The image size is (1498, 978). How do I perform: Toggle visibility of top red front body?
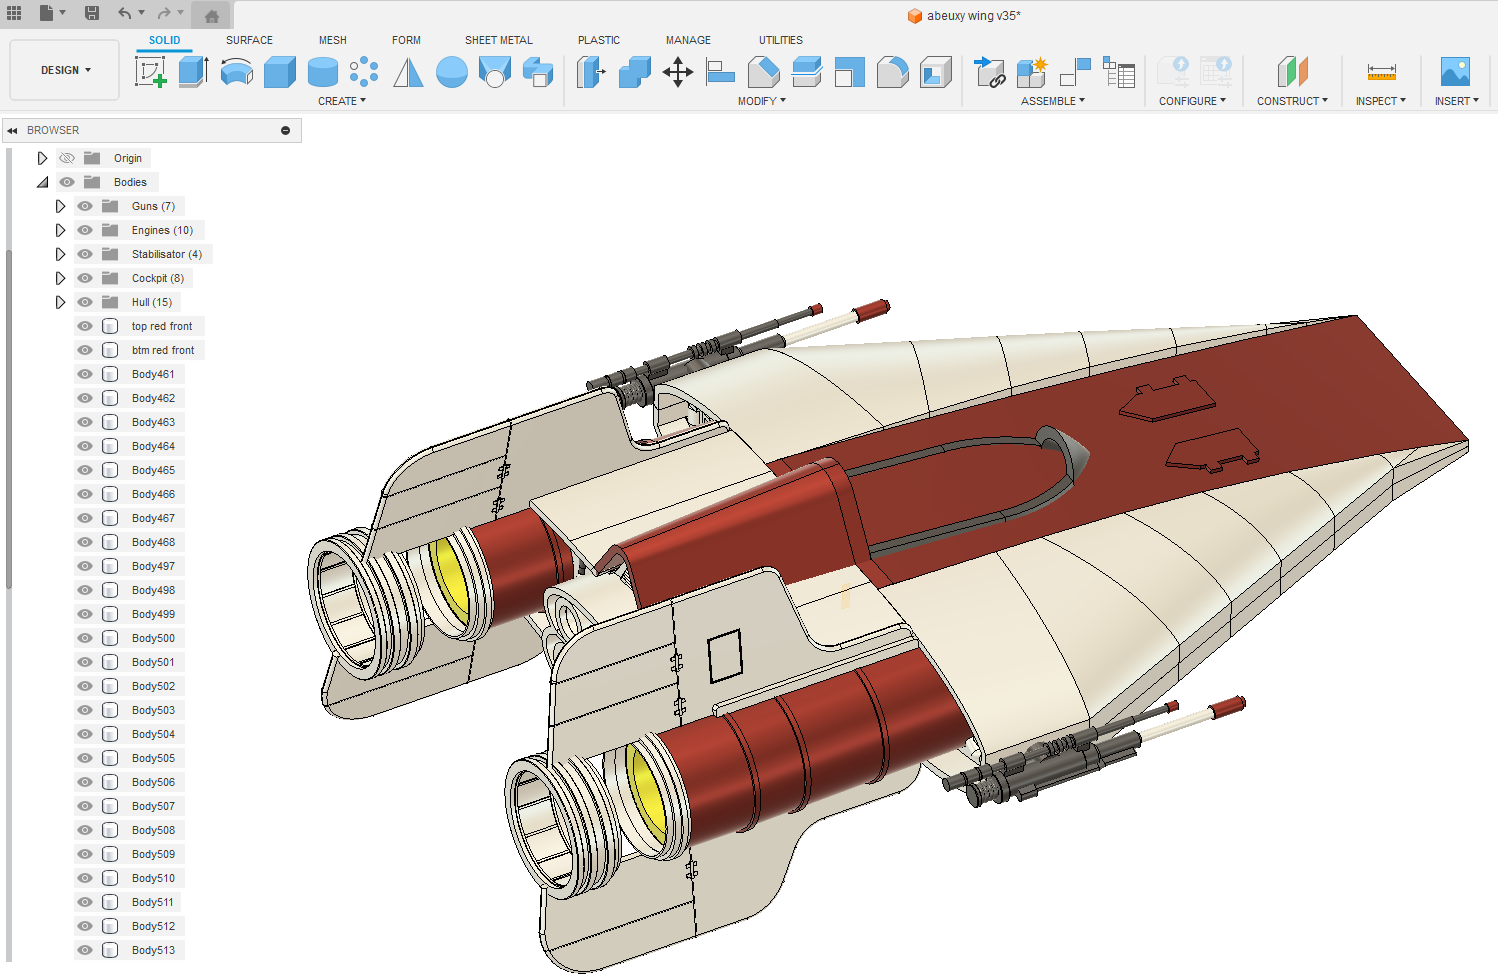85,326
